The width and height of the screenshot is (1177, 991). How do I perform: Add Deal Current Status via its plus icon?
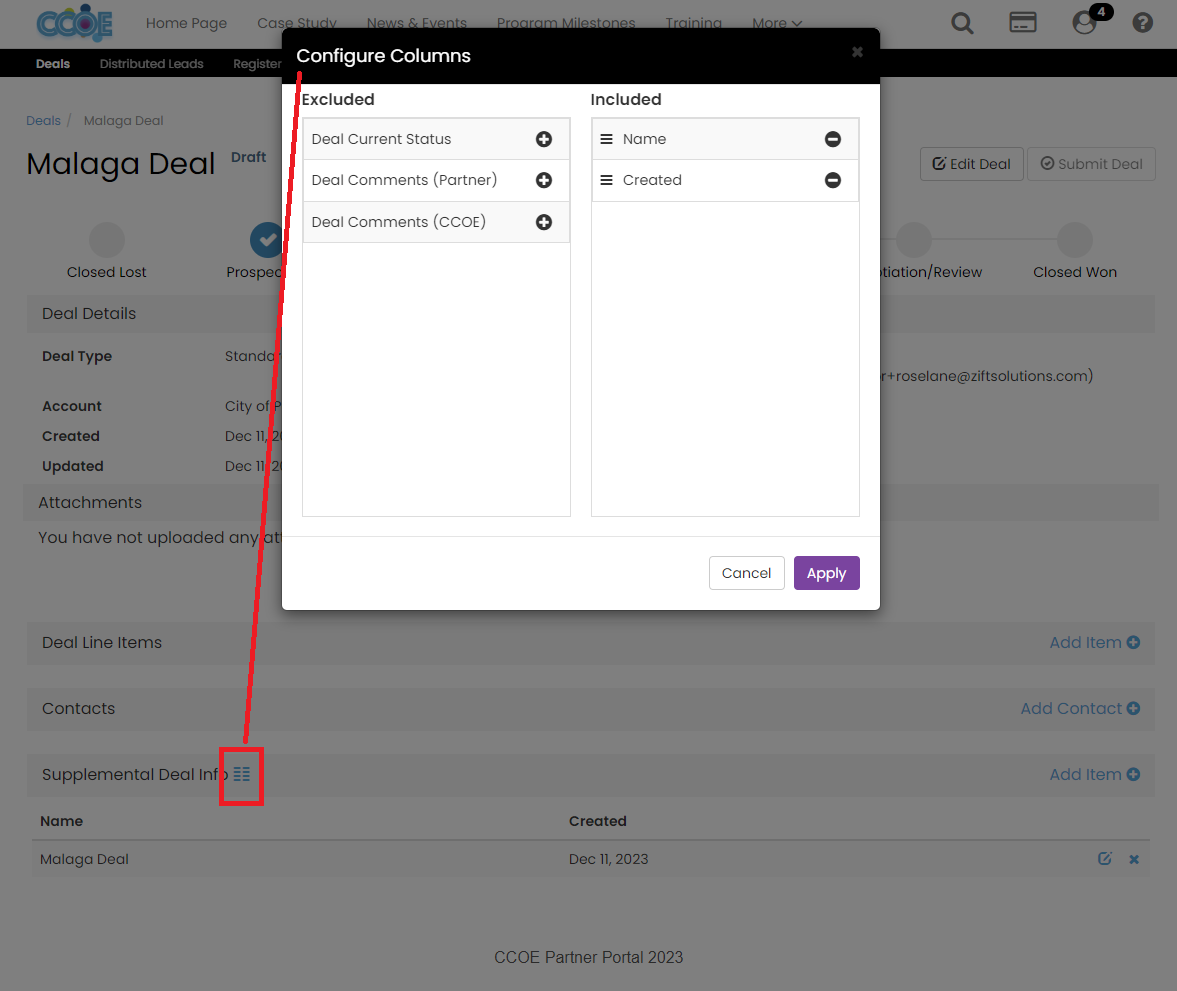(544, 140)
